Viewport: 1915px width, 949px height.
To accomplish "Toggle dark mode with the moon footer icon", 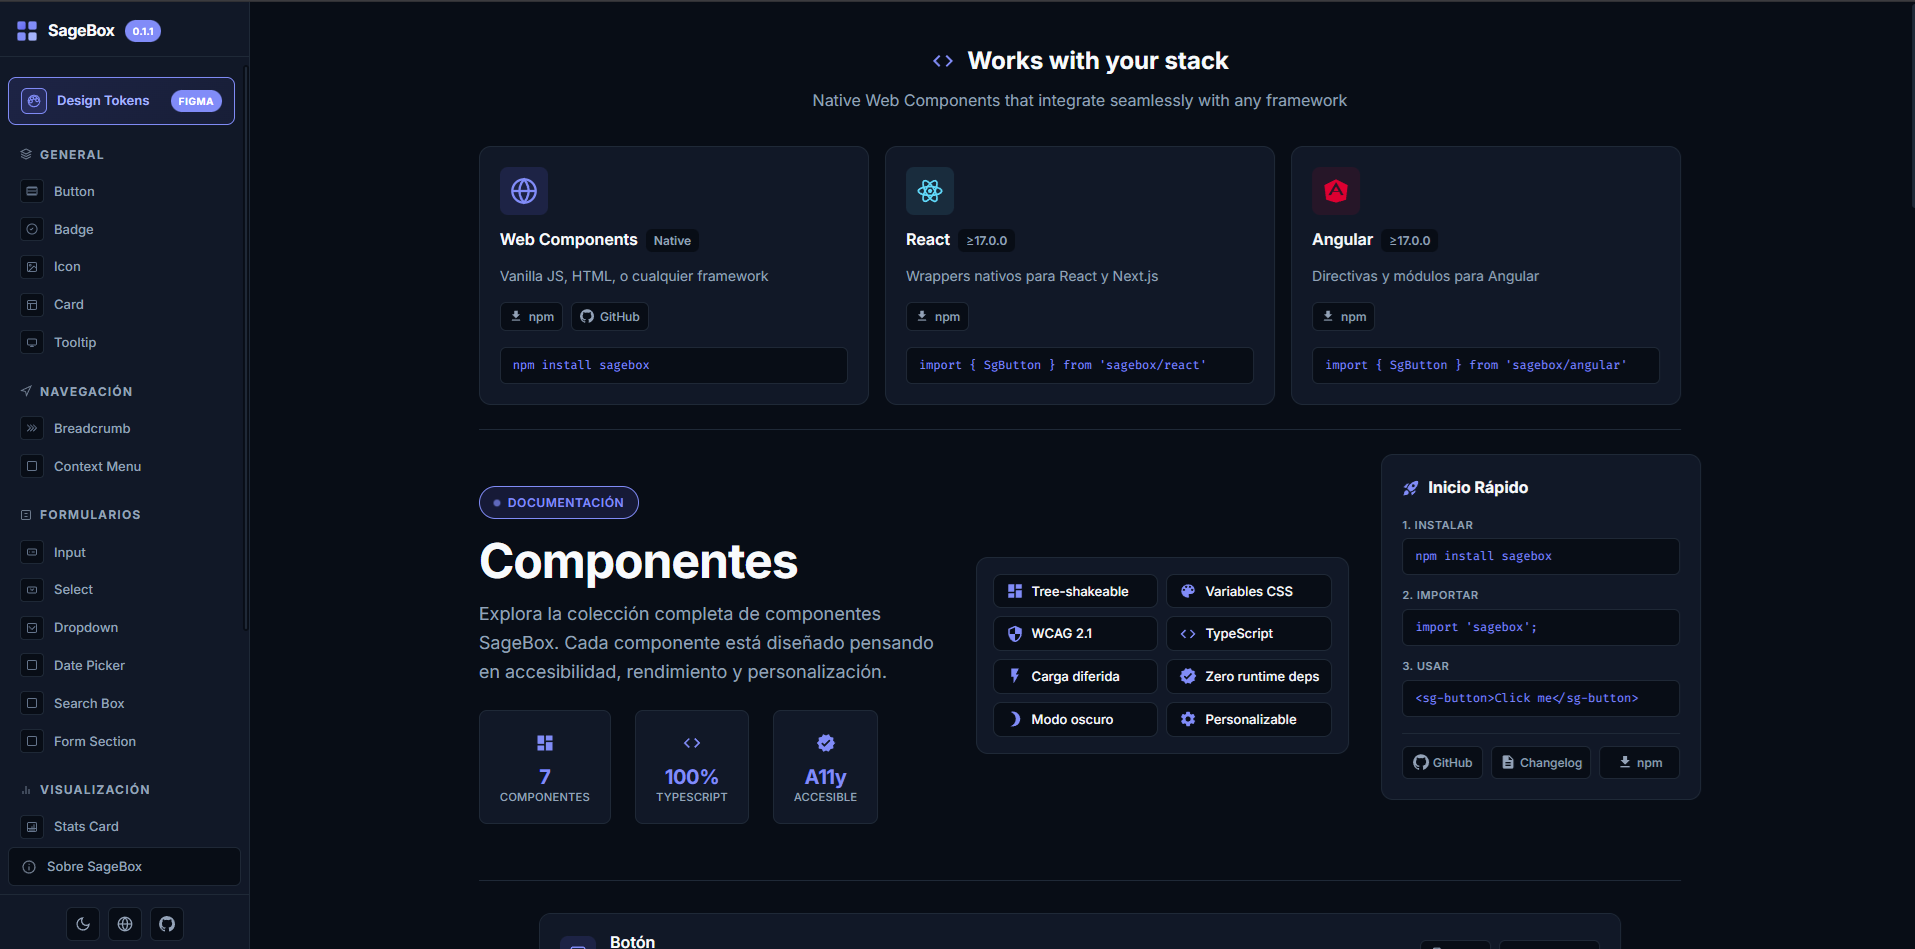I will coord(82,923).
